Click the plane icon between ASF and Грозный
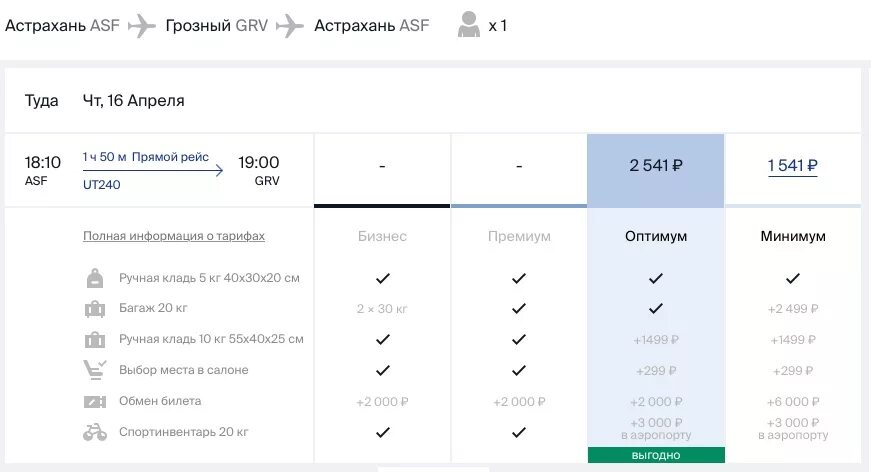This screenshot has width=871, height=472. click(x=142, y=26)
